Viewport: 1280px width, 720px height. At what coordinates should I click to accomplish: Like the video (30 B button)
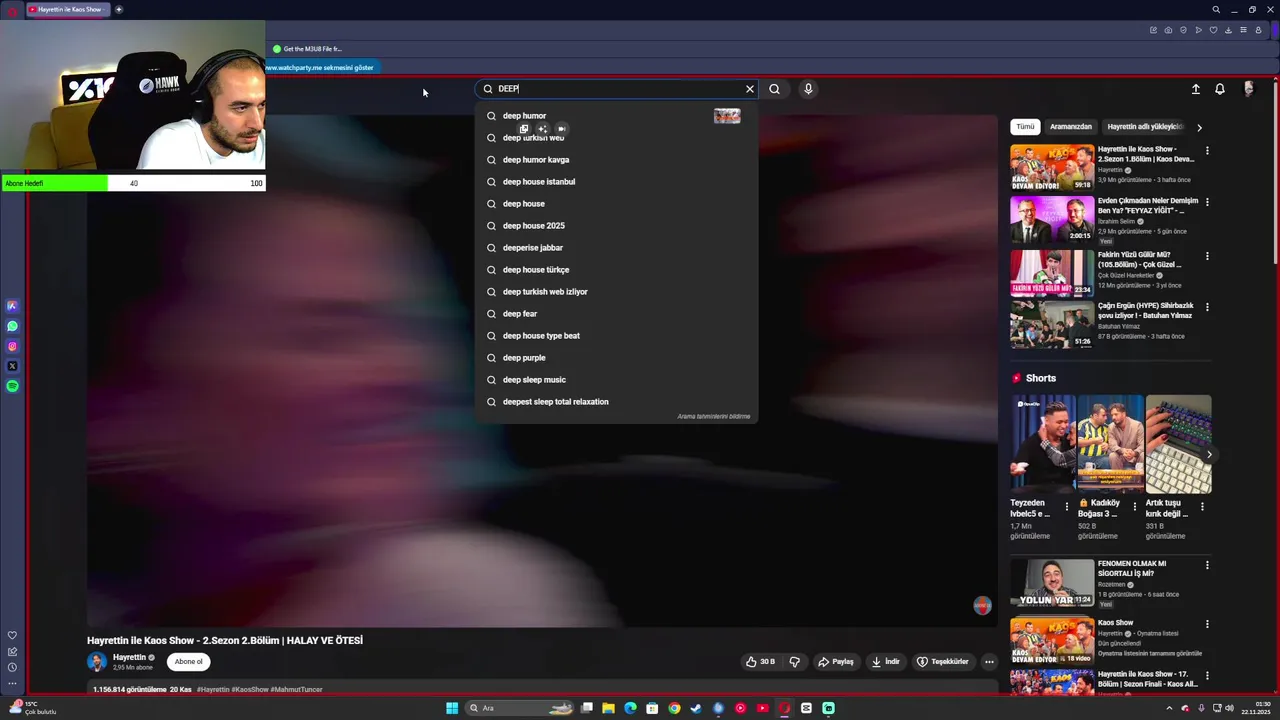(x=760, y=661)
